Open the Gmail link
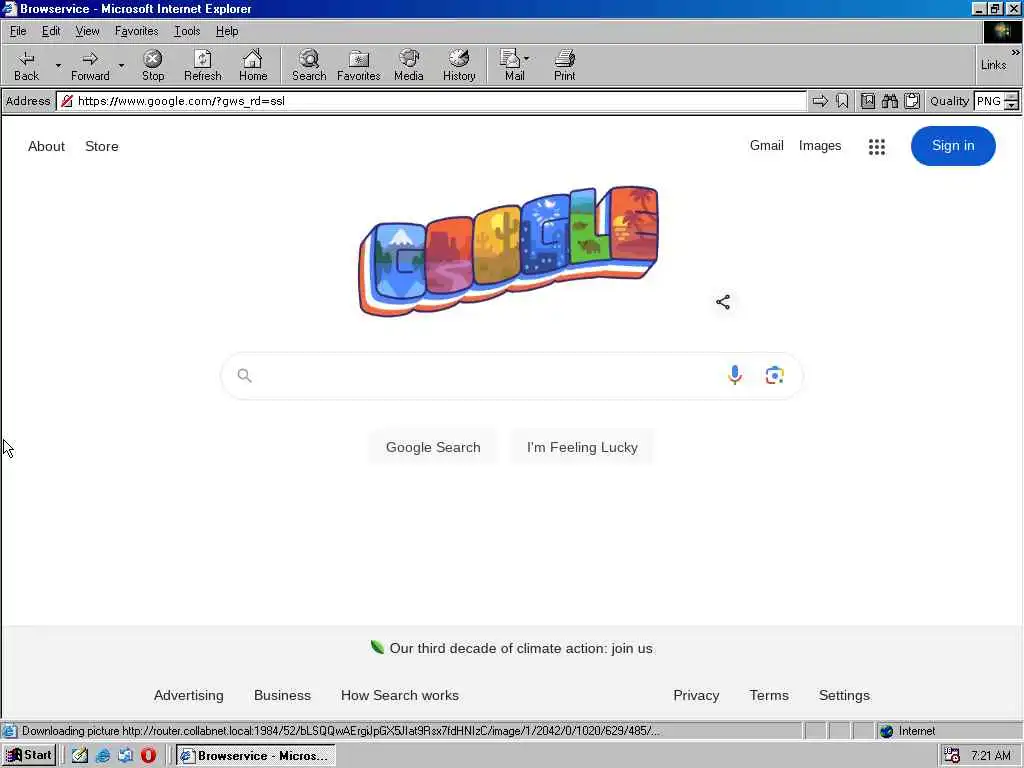This screenshot has width=1024, height=768. [x=766, y=146]
